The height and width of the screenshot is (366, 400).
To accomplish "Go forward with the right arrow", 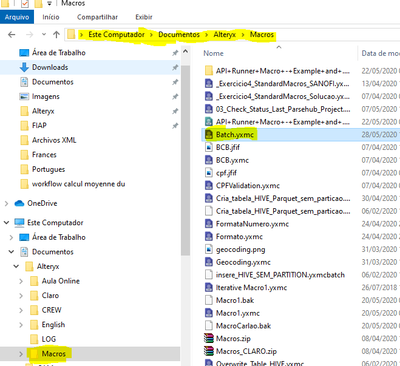I will click(30, 35).
